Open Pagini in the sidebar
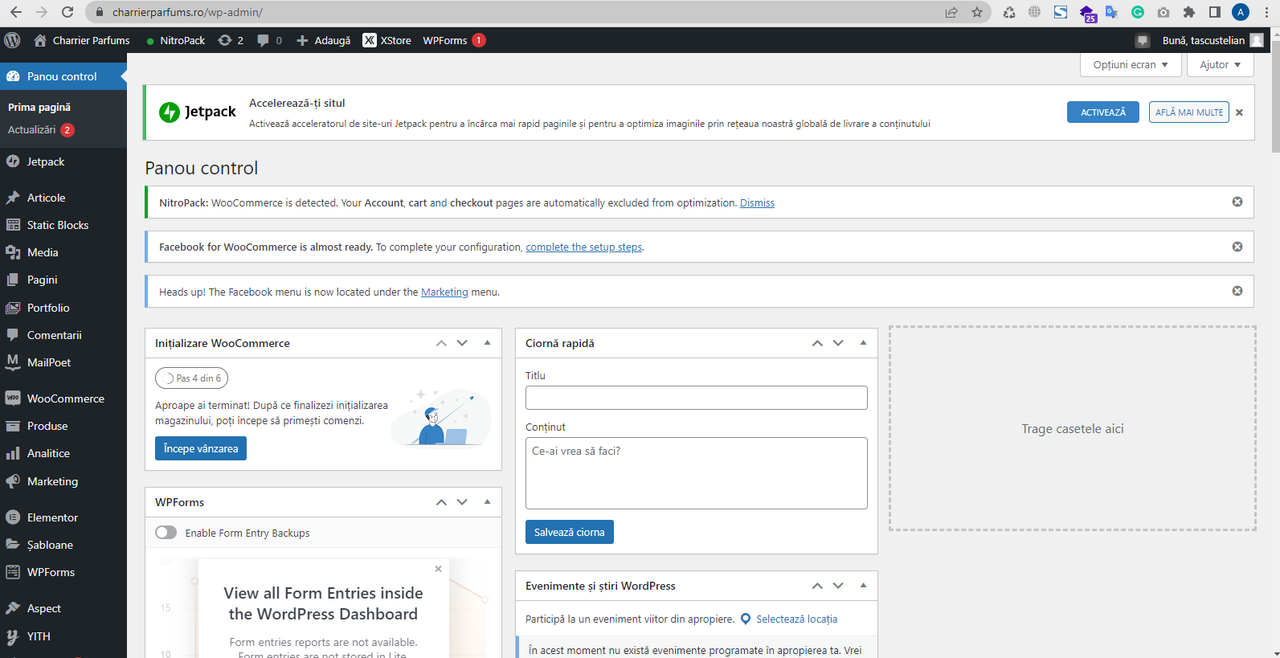Image resolution: width=1280 pixels, height=658 pixels. pyautogui.click(x=63, y=280)
